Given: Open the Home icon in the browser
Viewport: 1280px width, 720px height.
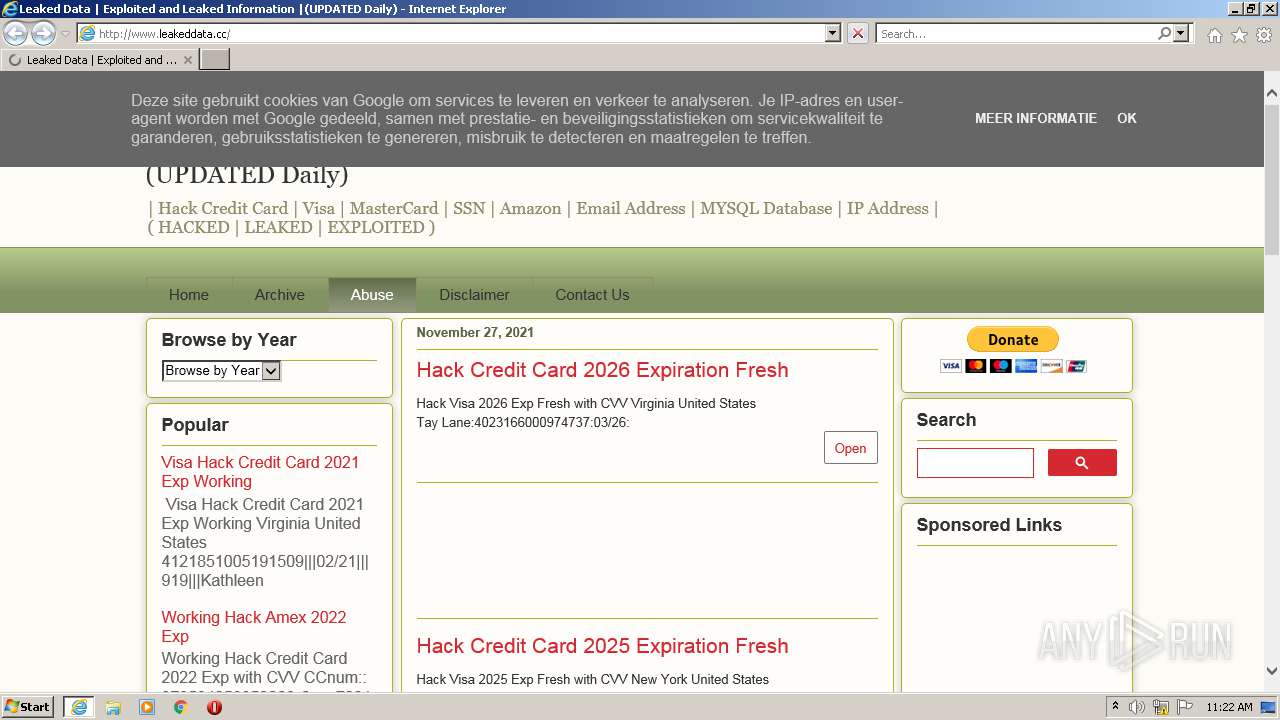Looking at the screenshot, I should tap(1214, 35).
